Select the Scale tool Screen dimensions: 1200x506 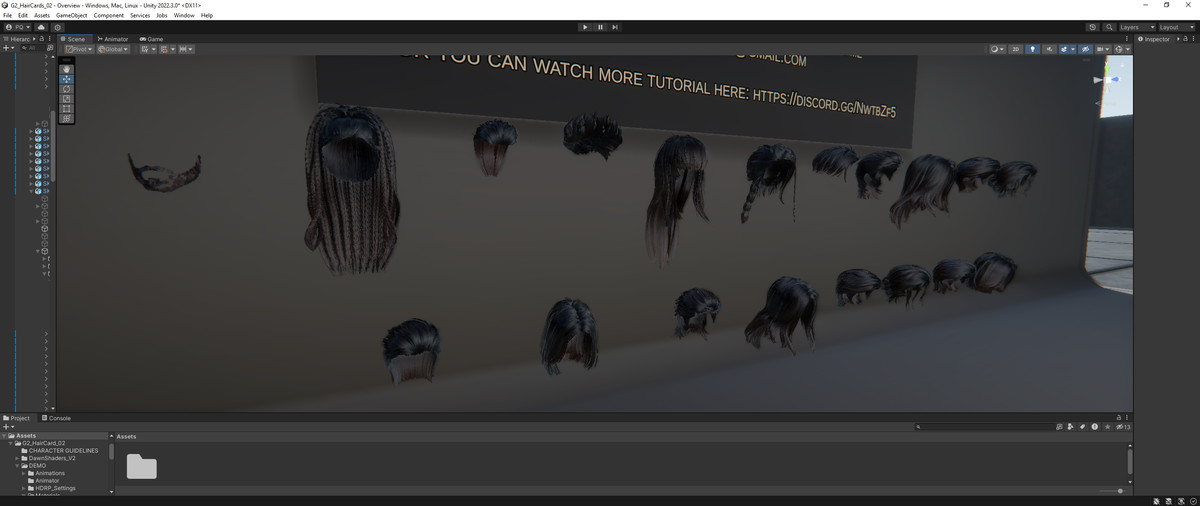click(66, 99)
